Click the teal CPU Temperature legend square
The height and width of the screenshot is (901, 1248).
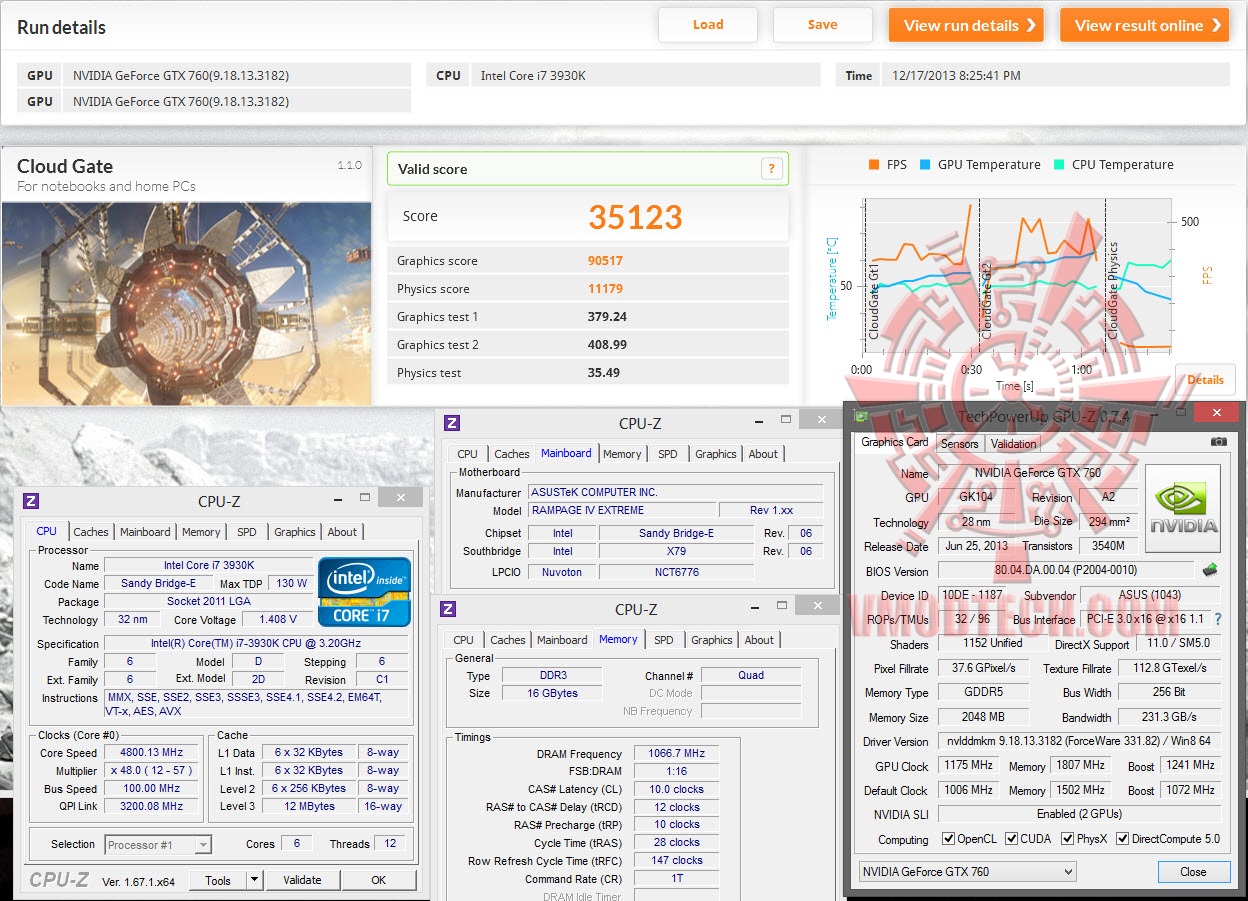point(1058,164)
